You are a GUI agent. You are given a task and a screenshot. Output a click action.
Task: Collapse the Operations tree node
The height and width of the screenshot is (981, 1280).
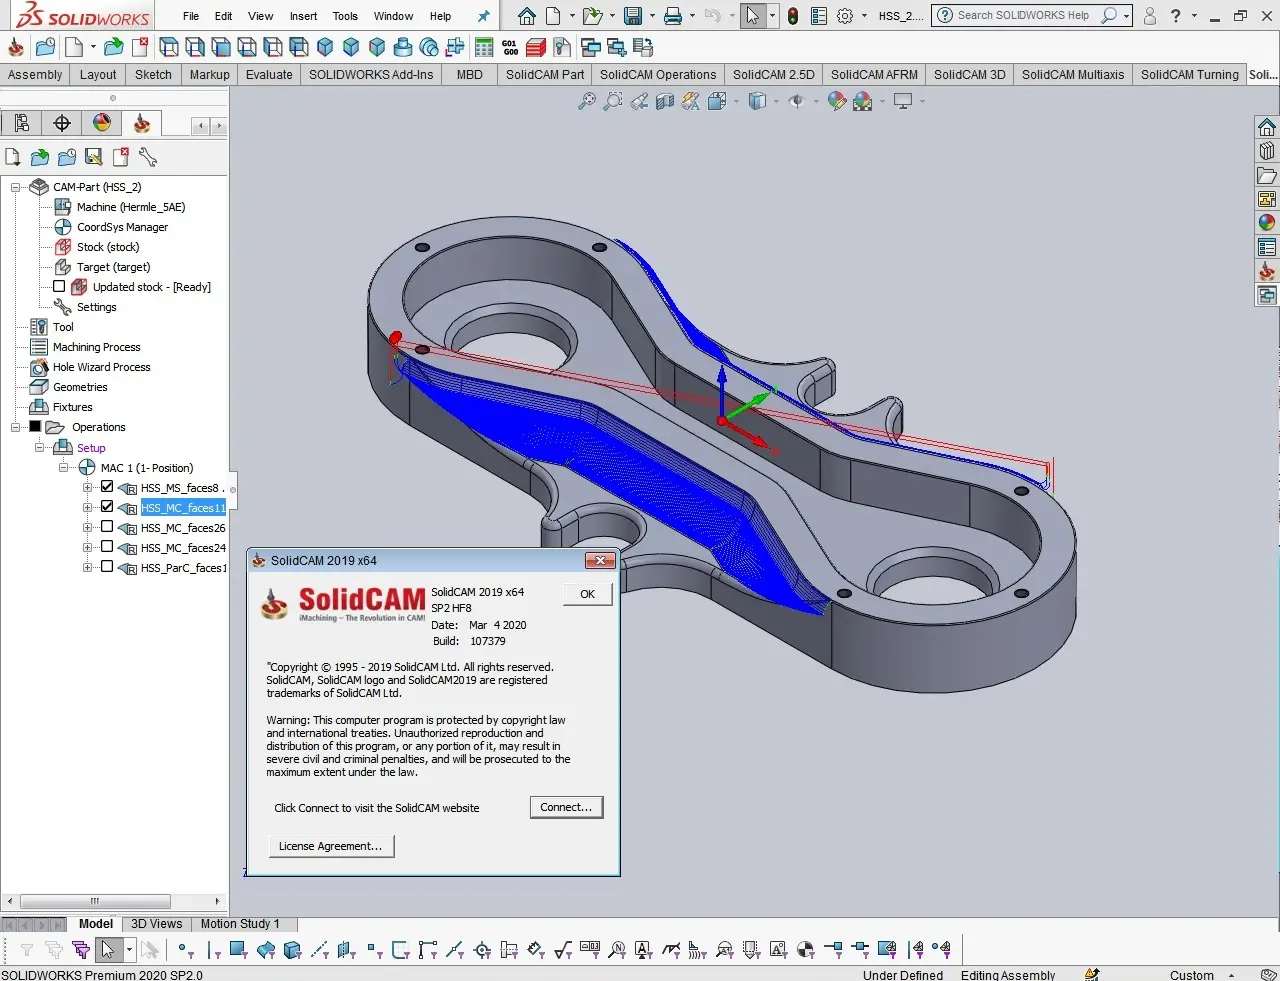pyautogui.click(x=16, y=427)
